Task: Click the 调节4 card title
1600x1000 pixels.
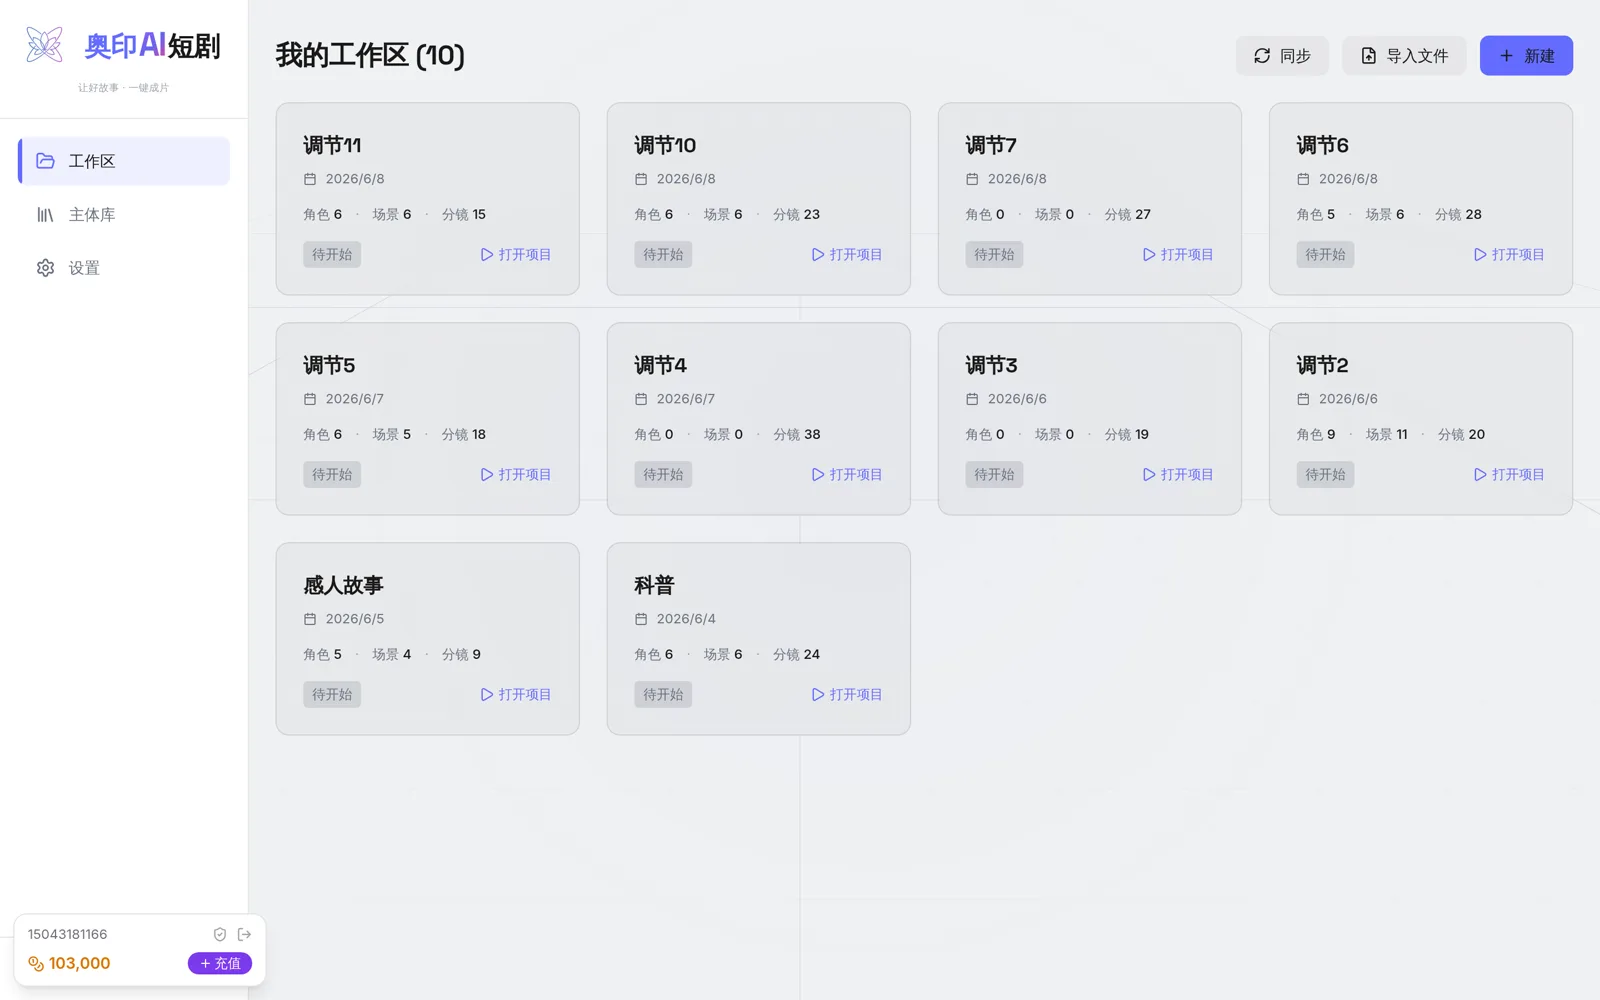Action: click(x=660, y=365)
